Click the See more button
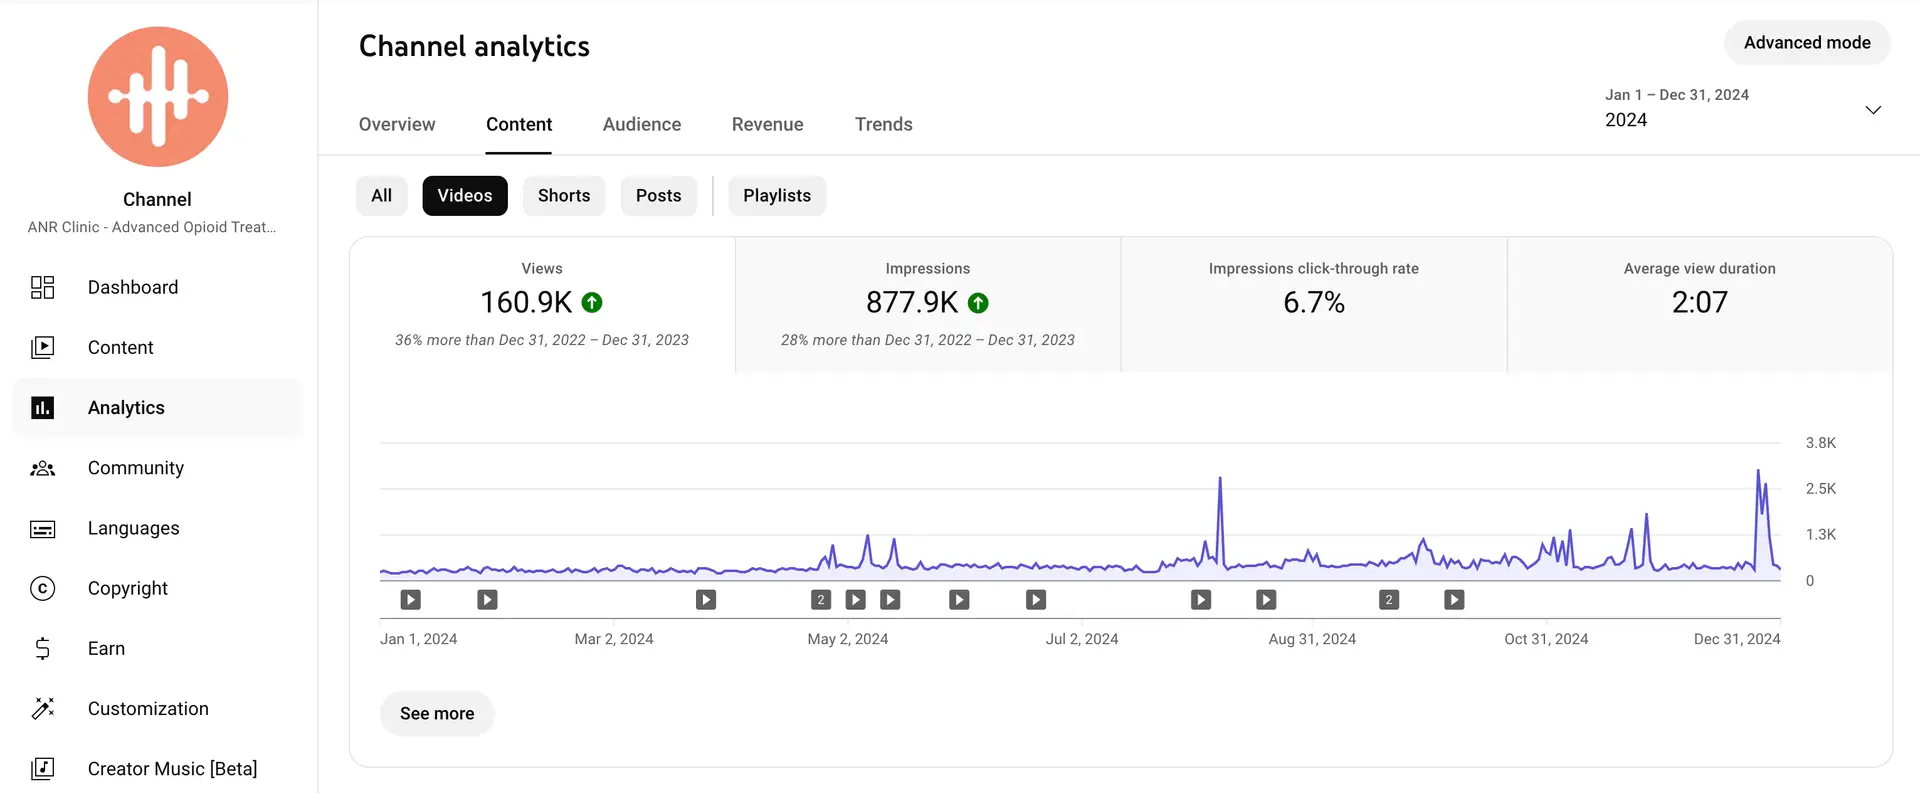 [437, 714]
